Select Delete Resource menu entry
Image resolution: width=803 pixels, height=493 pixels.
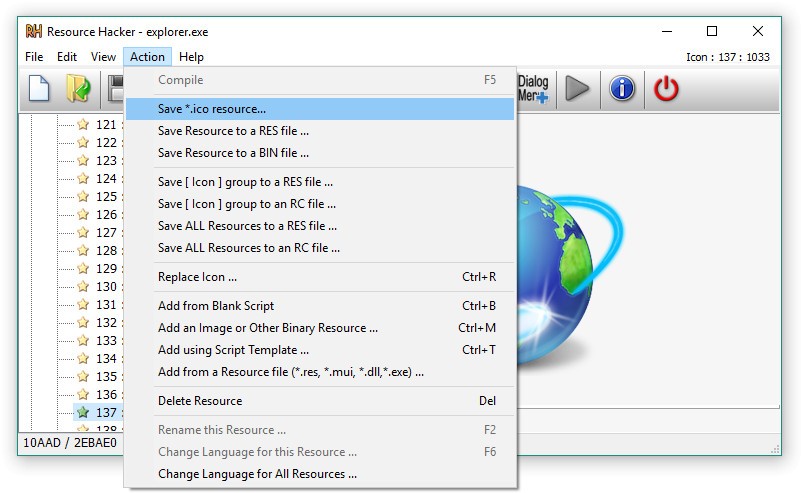pyautogui.click(x=320, y=401)
